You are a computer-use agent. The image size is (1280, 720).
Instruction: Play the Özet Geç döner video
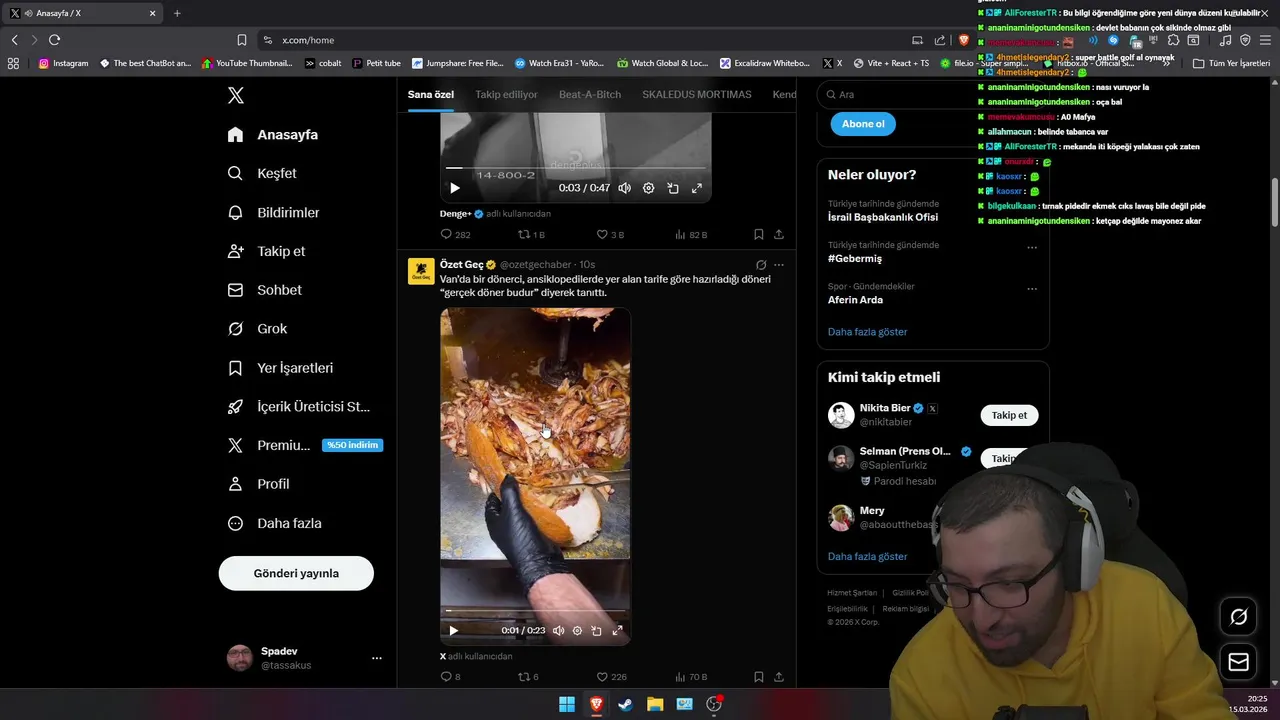454,630
